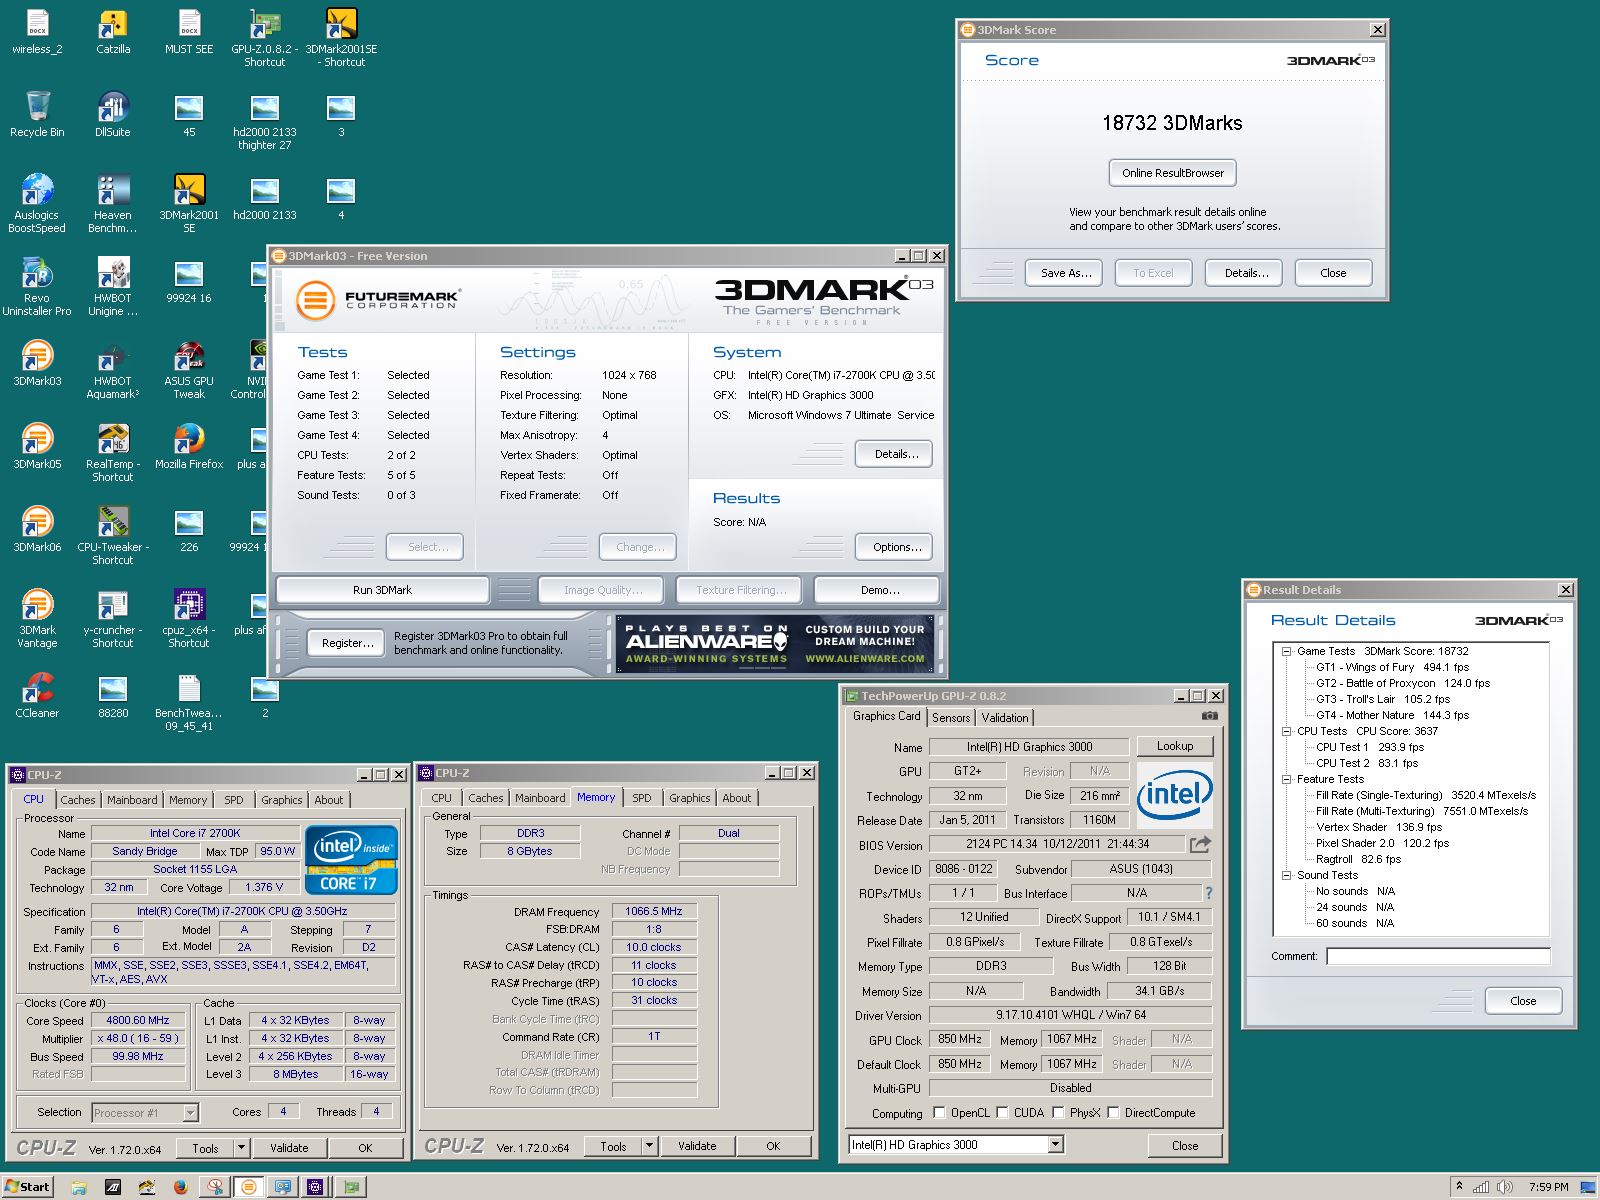Select the CPU-Tweaker - Shortcut icon
This screenshot has height=1200, width=1600.
pyautogui.click(x=113, y=536)
